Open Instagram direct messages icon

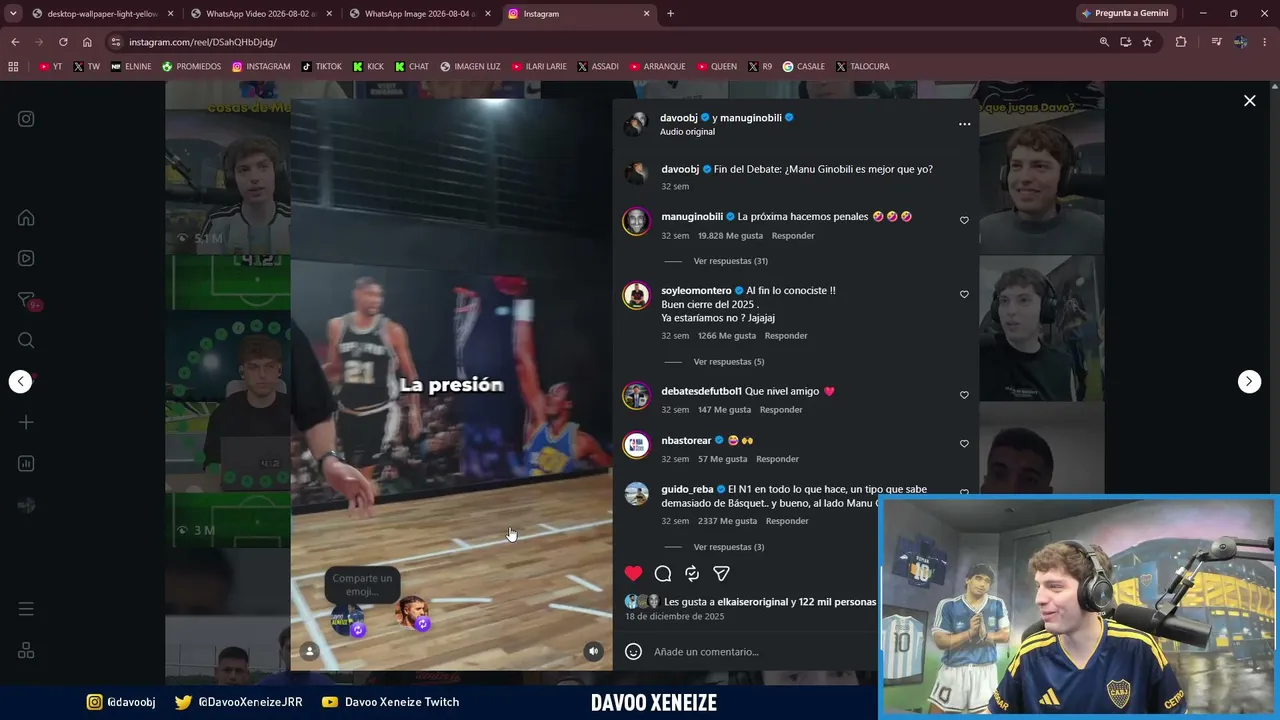click(26, 300)
